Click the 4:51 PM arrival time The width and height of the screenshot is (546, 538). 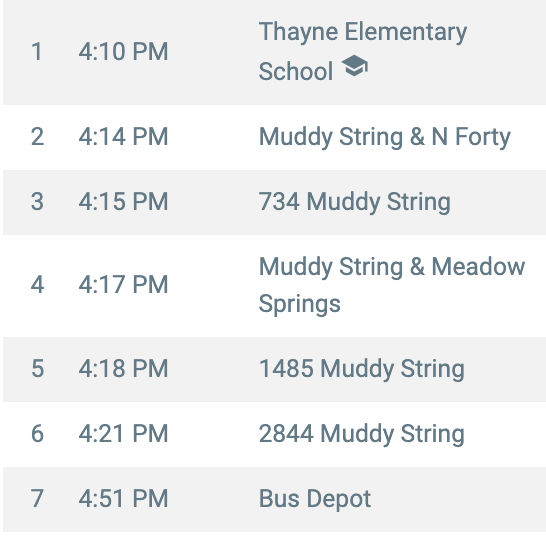123,499
